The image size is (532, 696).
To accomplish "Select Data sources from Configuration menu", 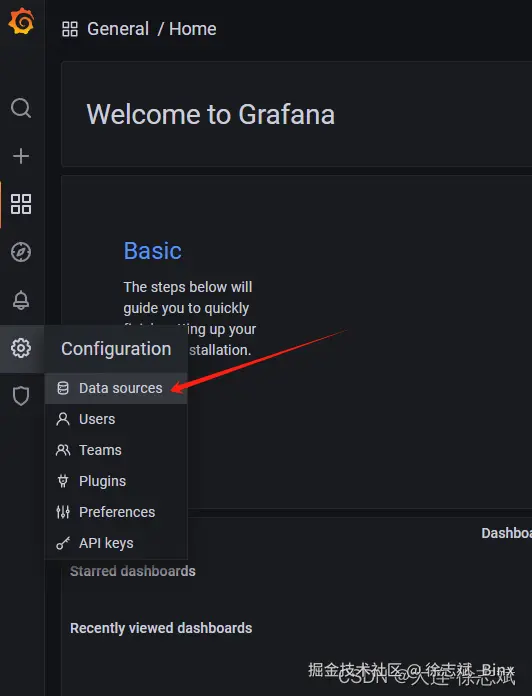I will [116, 388].
